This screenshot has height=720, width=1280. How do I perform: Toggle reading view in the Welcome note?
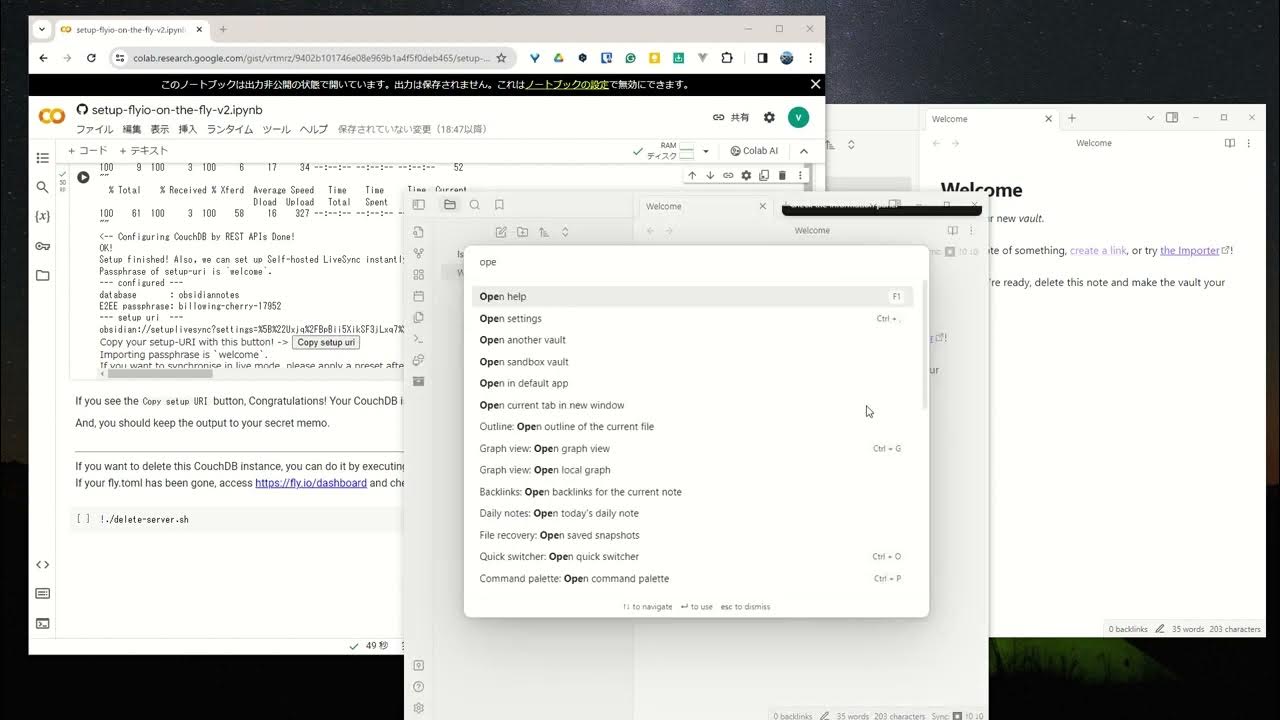coord(952,230)
